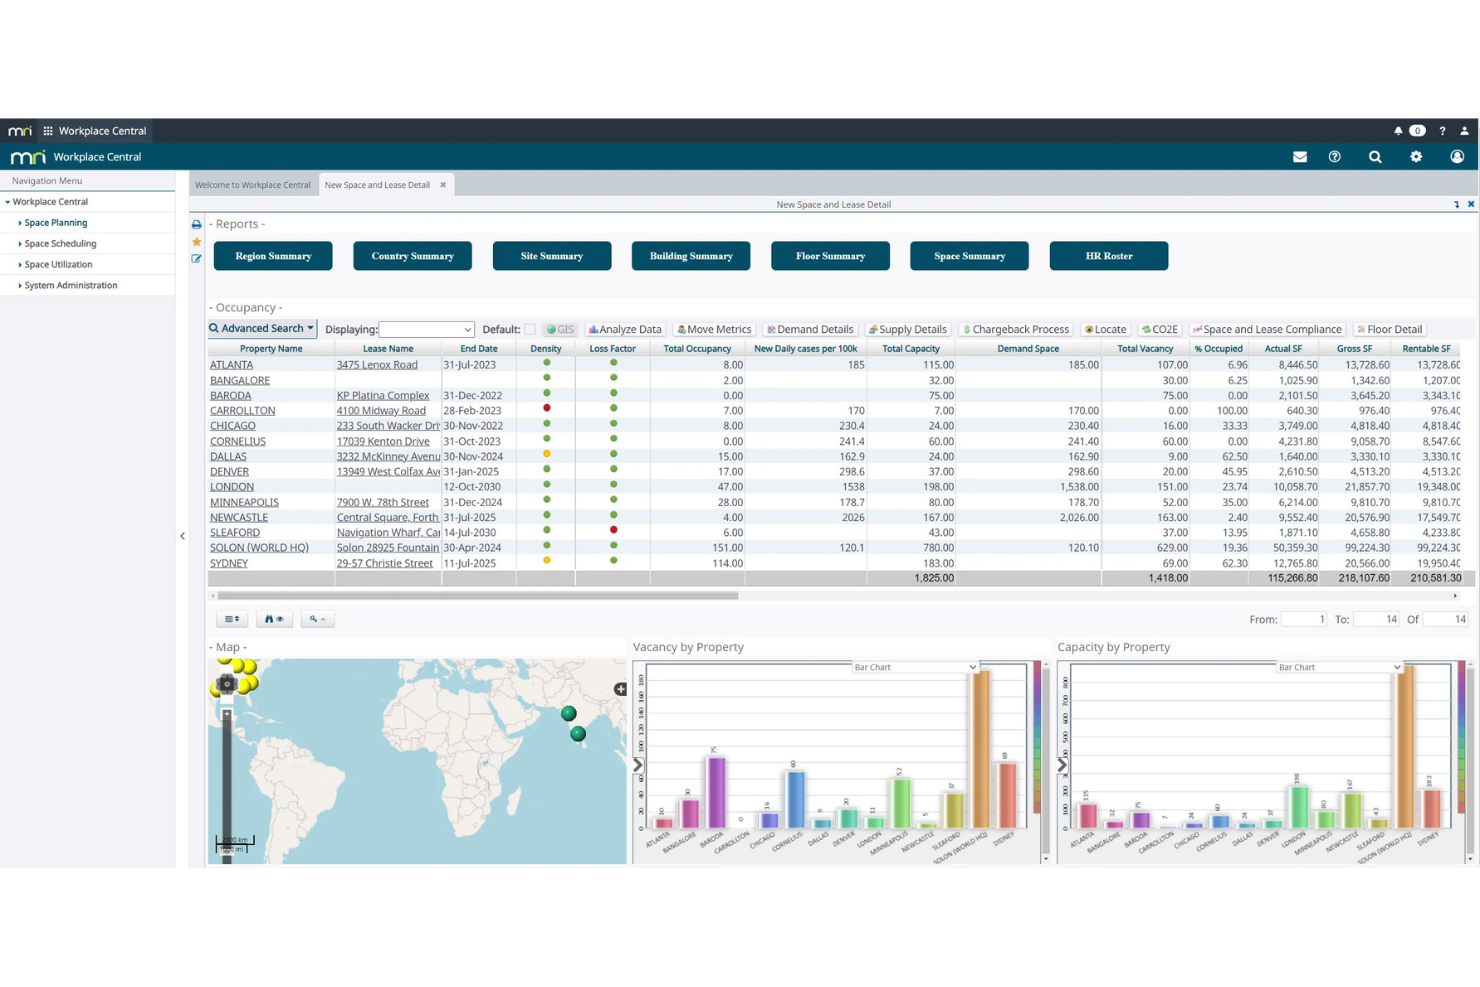Click the search magnifier in header
Screen dimensions: 1480x987
1375,157
